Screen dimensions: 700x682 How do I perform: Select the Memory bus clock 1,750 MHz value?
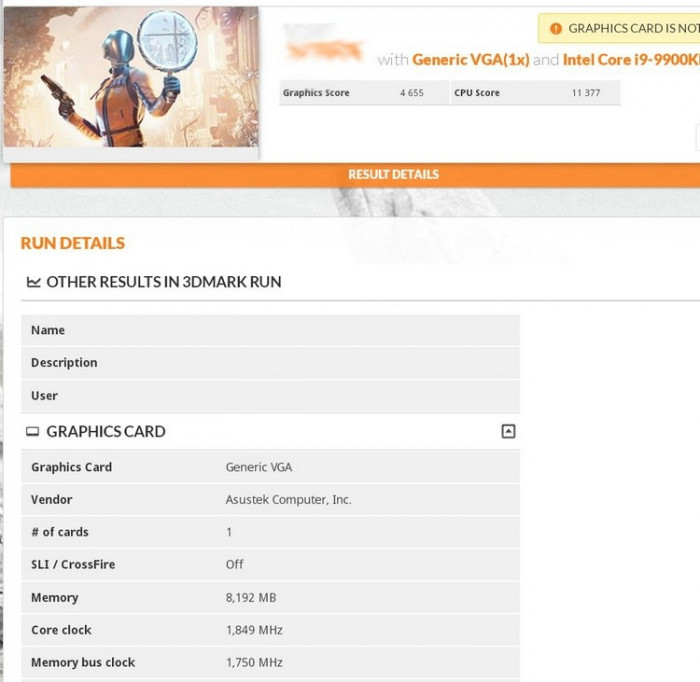pyautogui.click(x=254, y=663)
